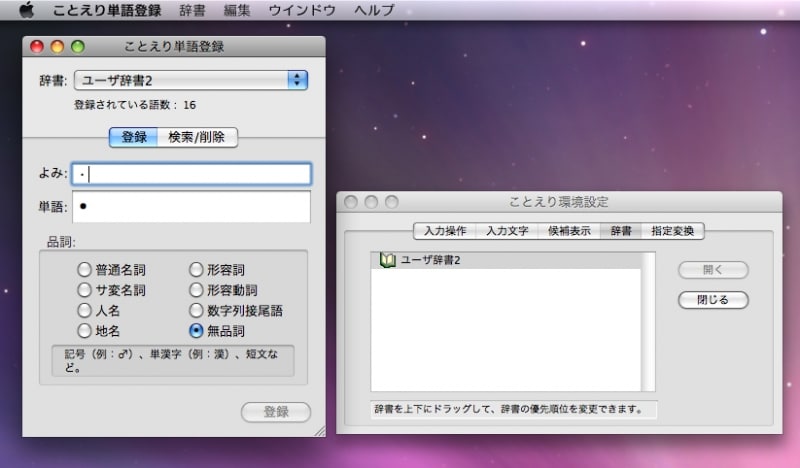Click the 記号（例：♂） description text

(x=172, y=360)
